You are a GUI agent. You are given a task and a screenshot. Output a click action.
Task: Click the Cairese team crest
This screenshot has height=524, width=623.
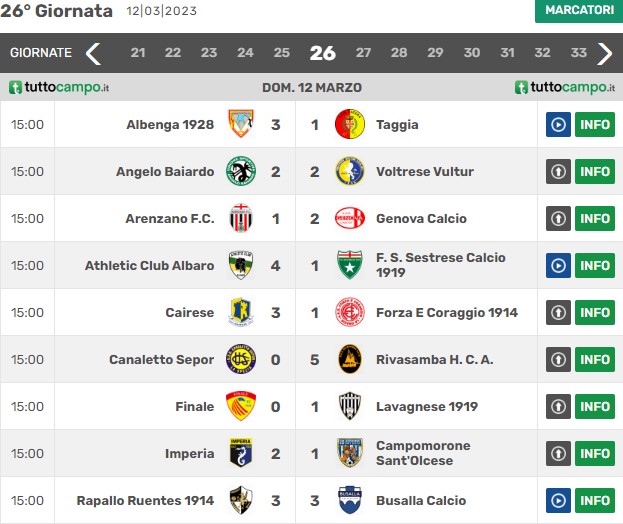coord(241,312)
